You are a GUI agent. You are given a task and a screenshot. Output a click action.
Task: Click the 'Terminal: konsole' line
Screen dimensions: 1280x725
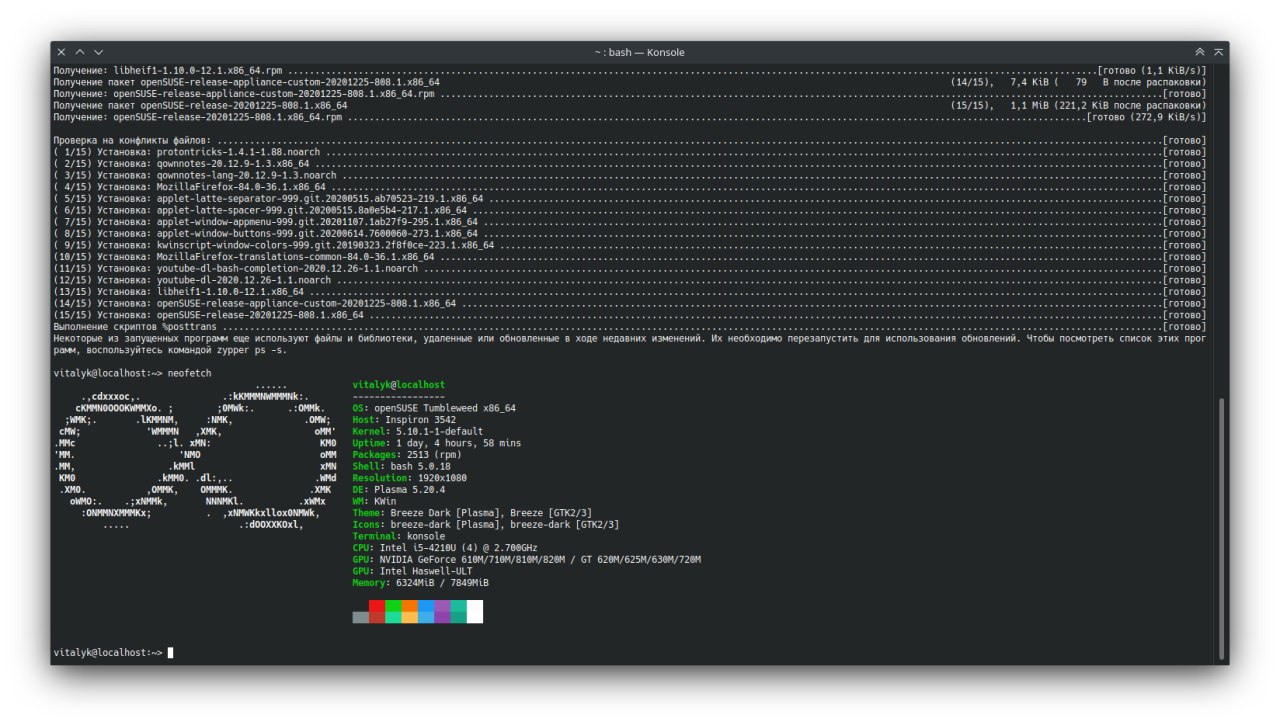pos(399,536)
